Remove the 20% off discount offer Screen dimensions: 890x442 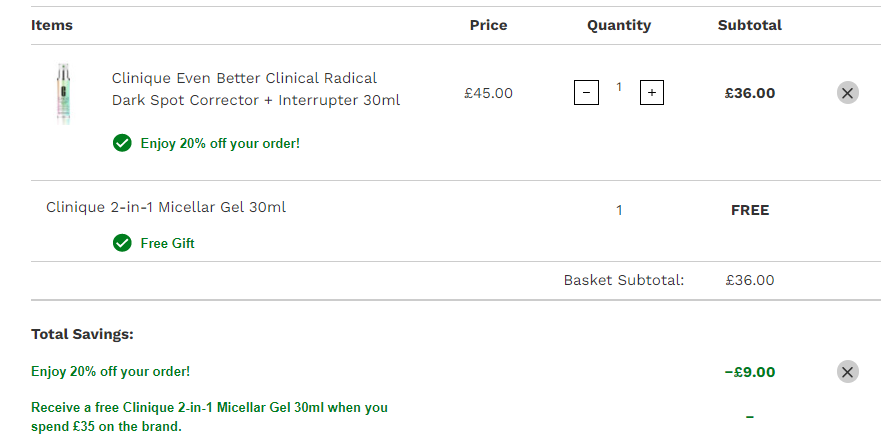847,372
